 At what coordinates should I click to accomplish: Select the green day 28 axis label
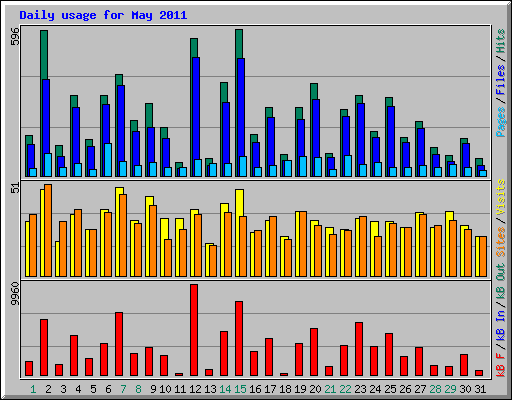[435, 389]
